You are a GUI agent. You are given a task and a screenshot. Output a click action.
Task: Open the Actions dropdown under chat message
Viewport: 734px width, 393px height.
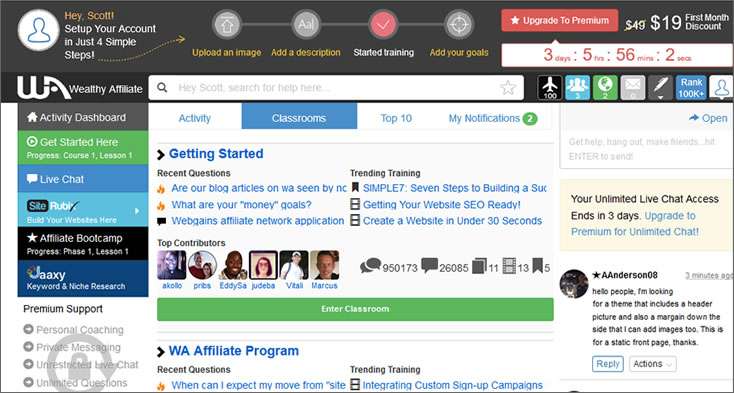tap(653, 364)
